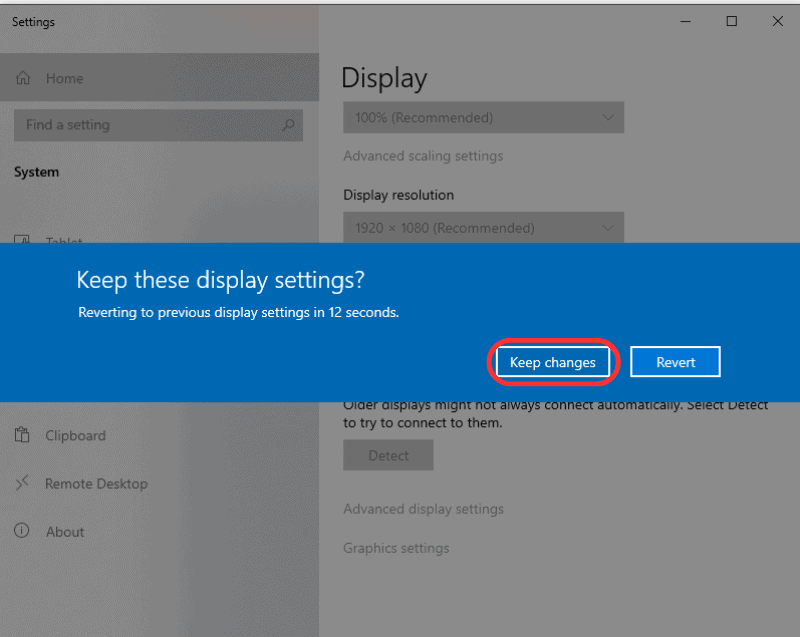Focus the Find a setting search field
The image size is (800, 637).
click(x=150, y=125)
